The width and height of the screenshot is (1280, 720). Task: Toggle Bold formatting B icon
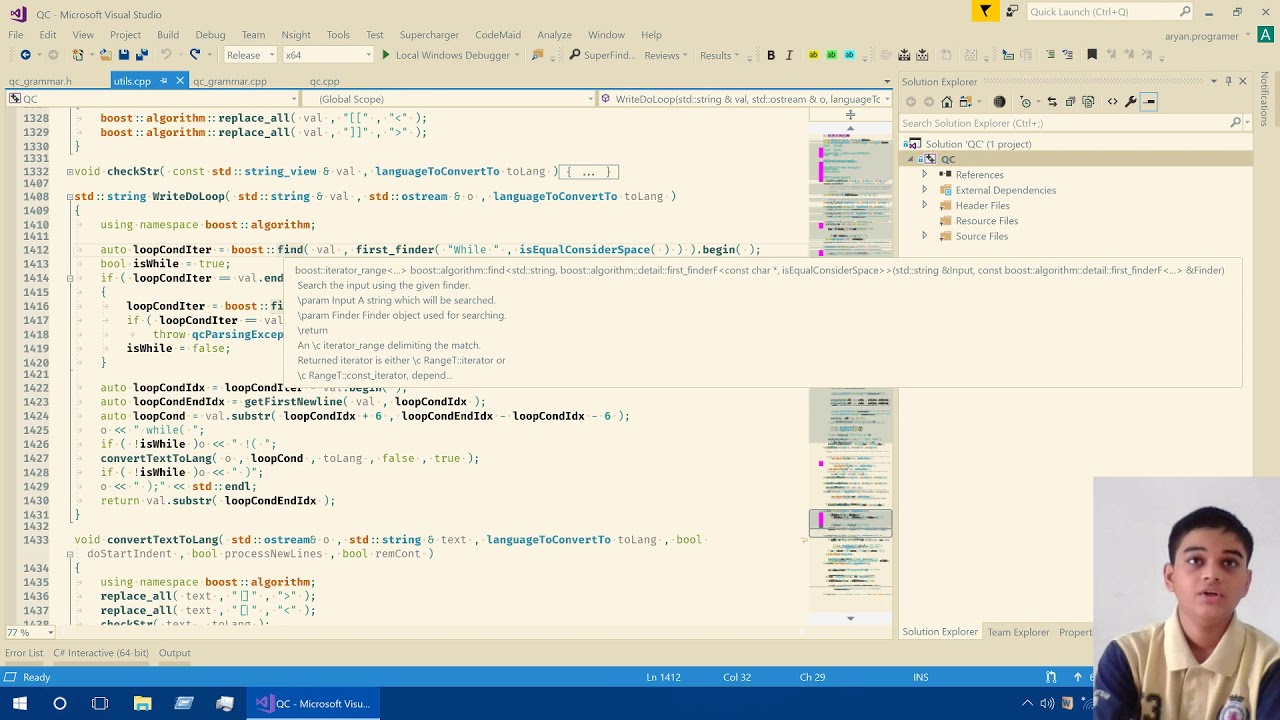coord(771,55)
